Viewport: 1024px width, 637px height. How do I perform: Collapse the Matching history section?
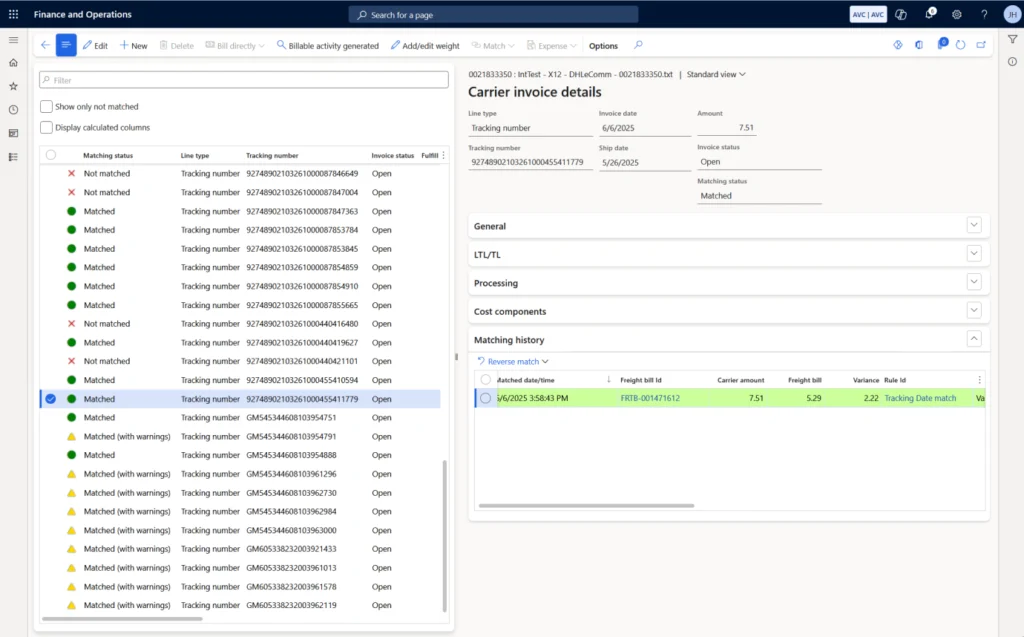[973, 338]
